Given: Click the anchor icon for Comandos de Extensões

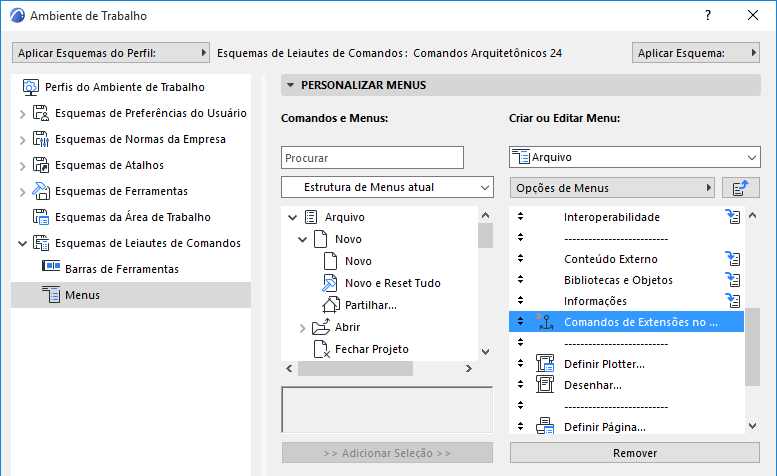Looking at the screenshot, I should point(546,321).
